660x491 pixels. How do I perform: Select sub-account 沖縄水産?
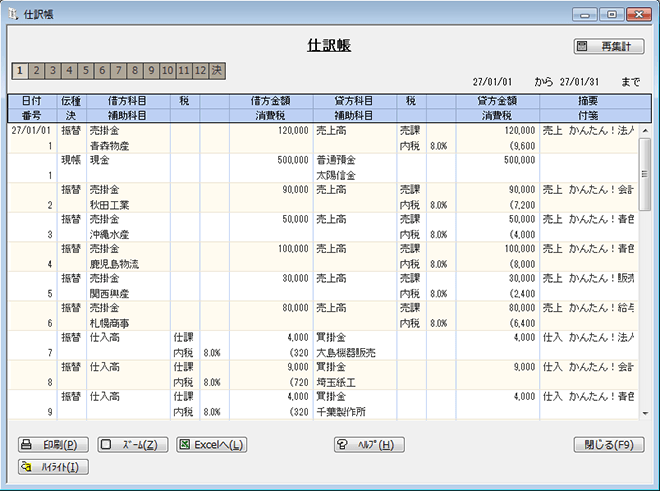click(109, 235)
